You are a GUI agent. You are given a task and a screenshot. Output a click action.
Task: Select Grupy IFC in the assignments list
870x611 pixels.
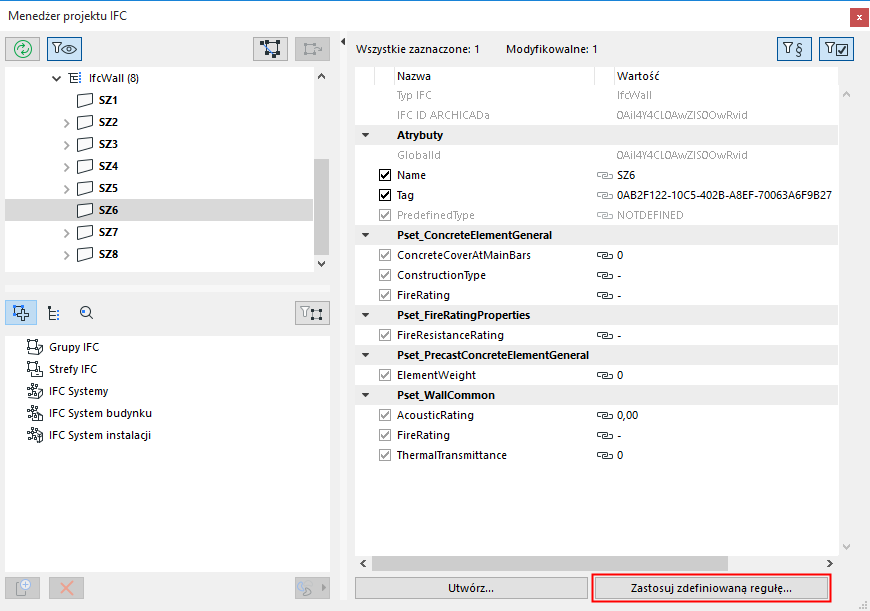coord(74,347)
